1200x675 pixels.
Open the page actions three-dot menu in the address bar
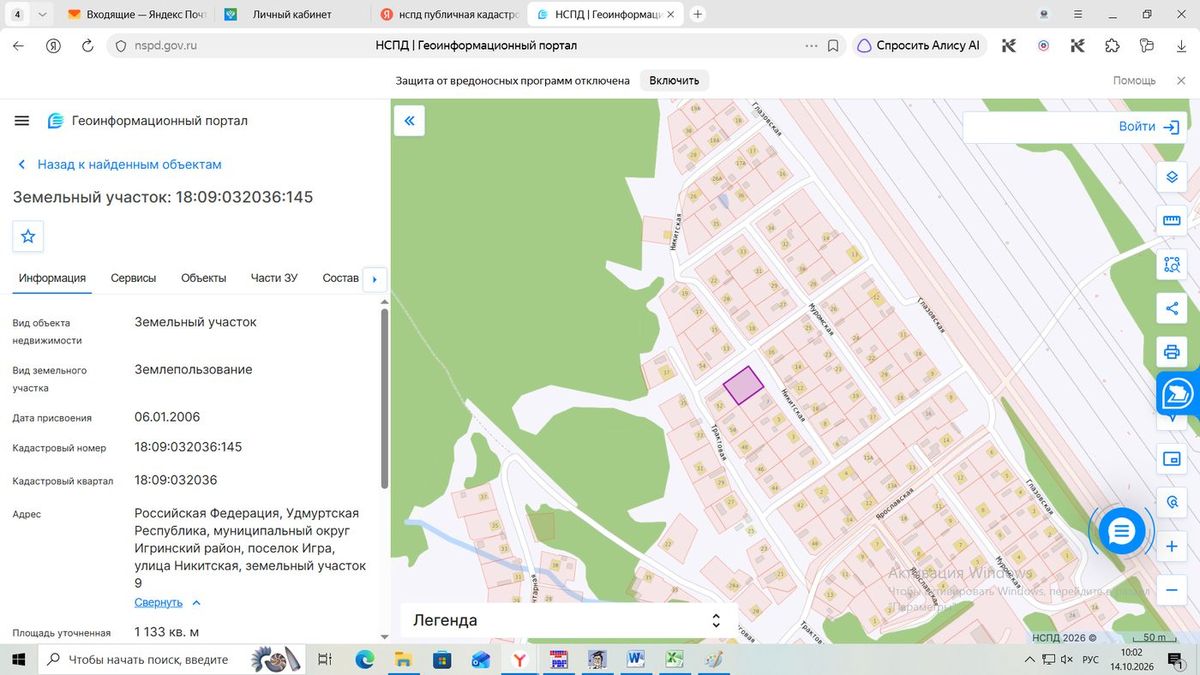tap(811, 45)
